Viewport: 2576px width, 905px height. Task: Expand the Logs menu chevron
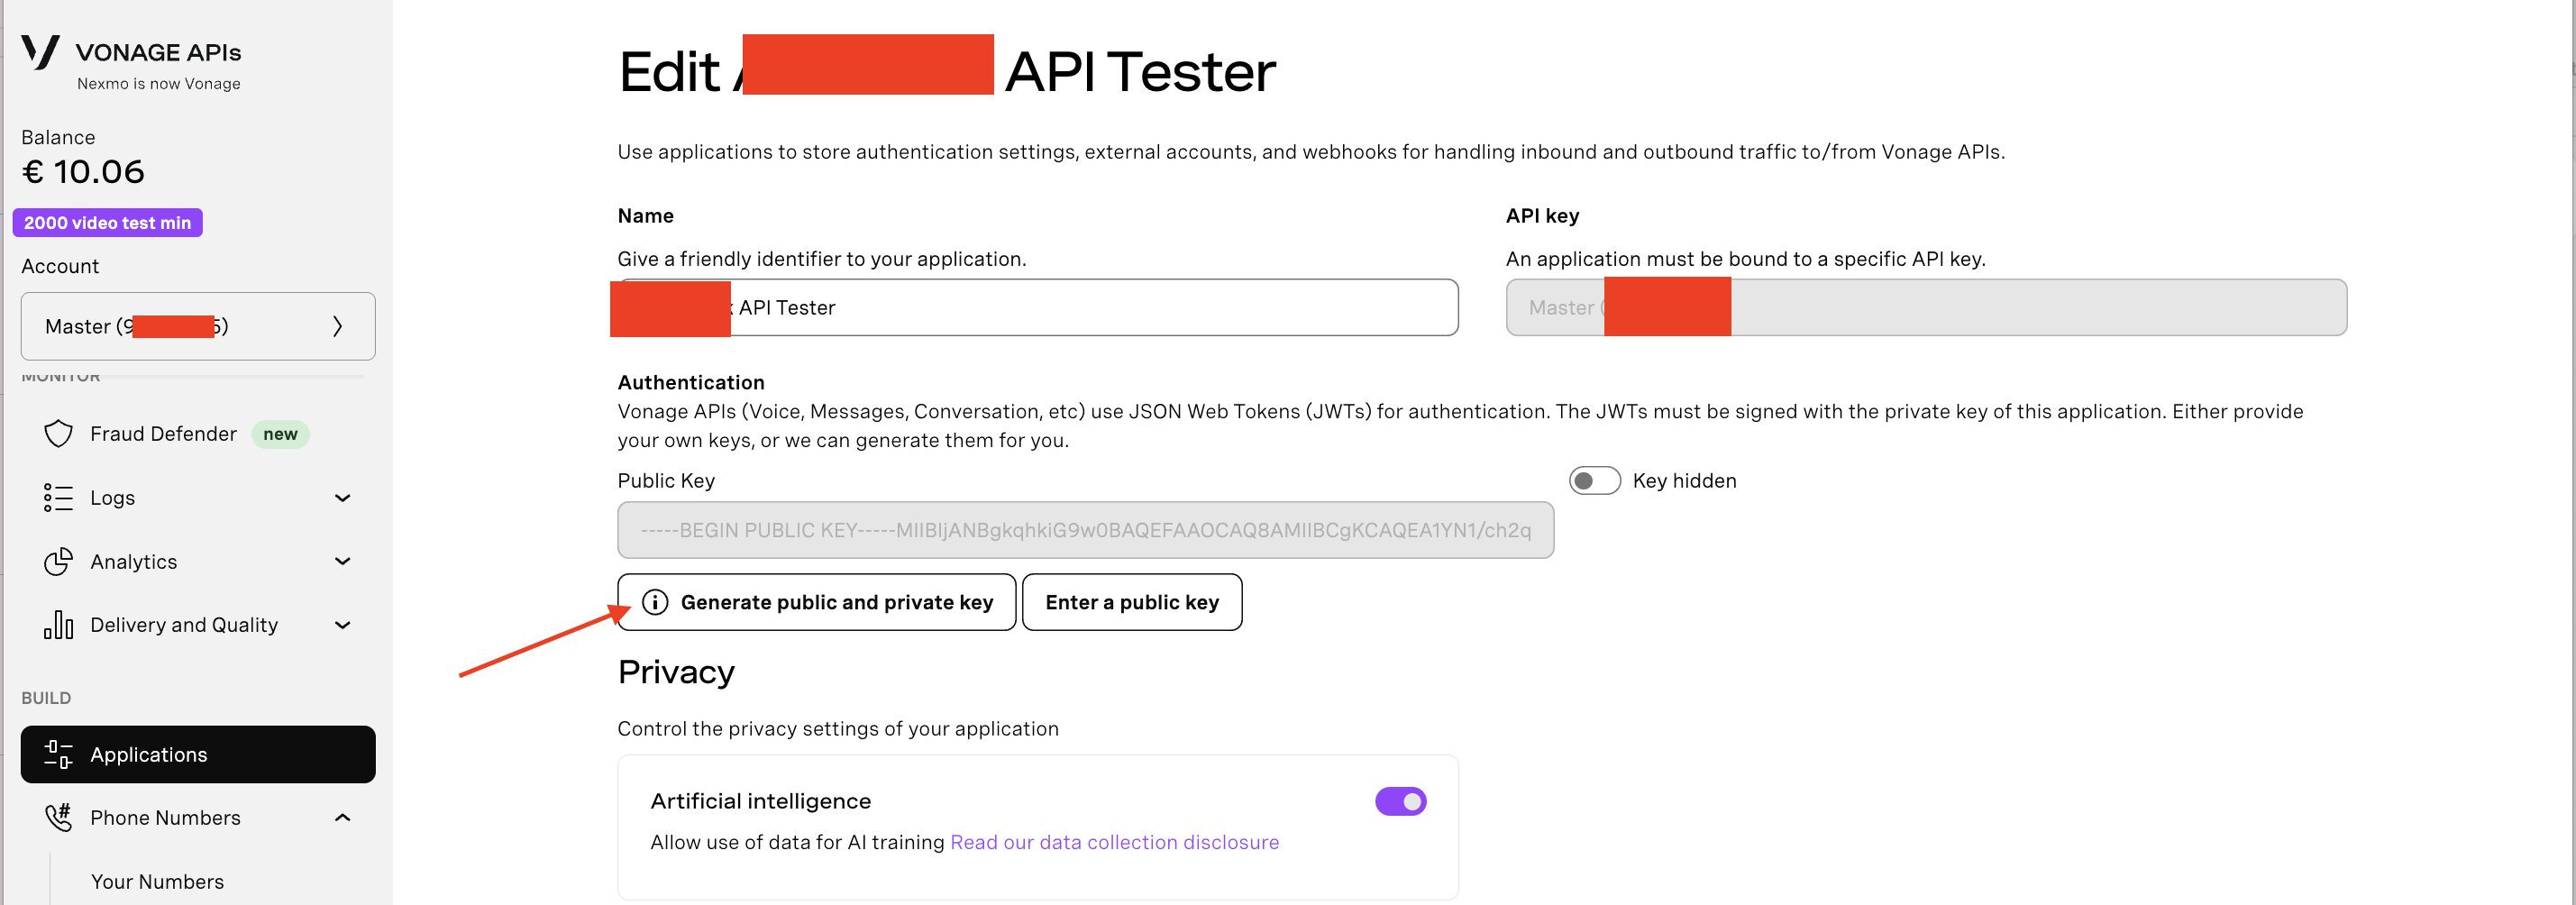[342, 498]
